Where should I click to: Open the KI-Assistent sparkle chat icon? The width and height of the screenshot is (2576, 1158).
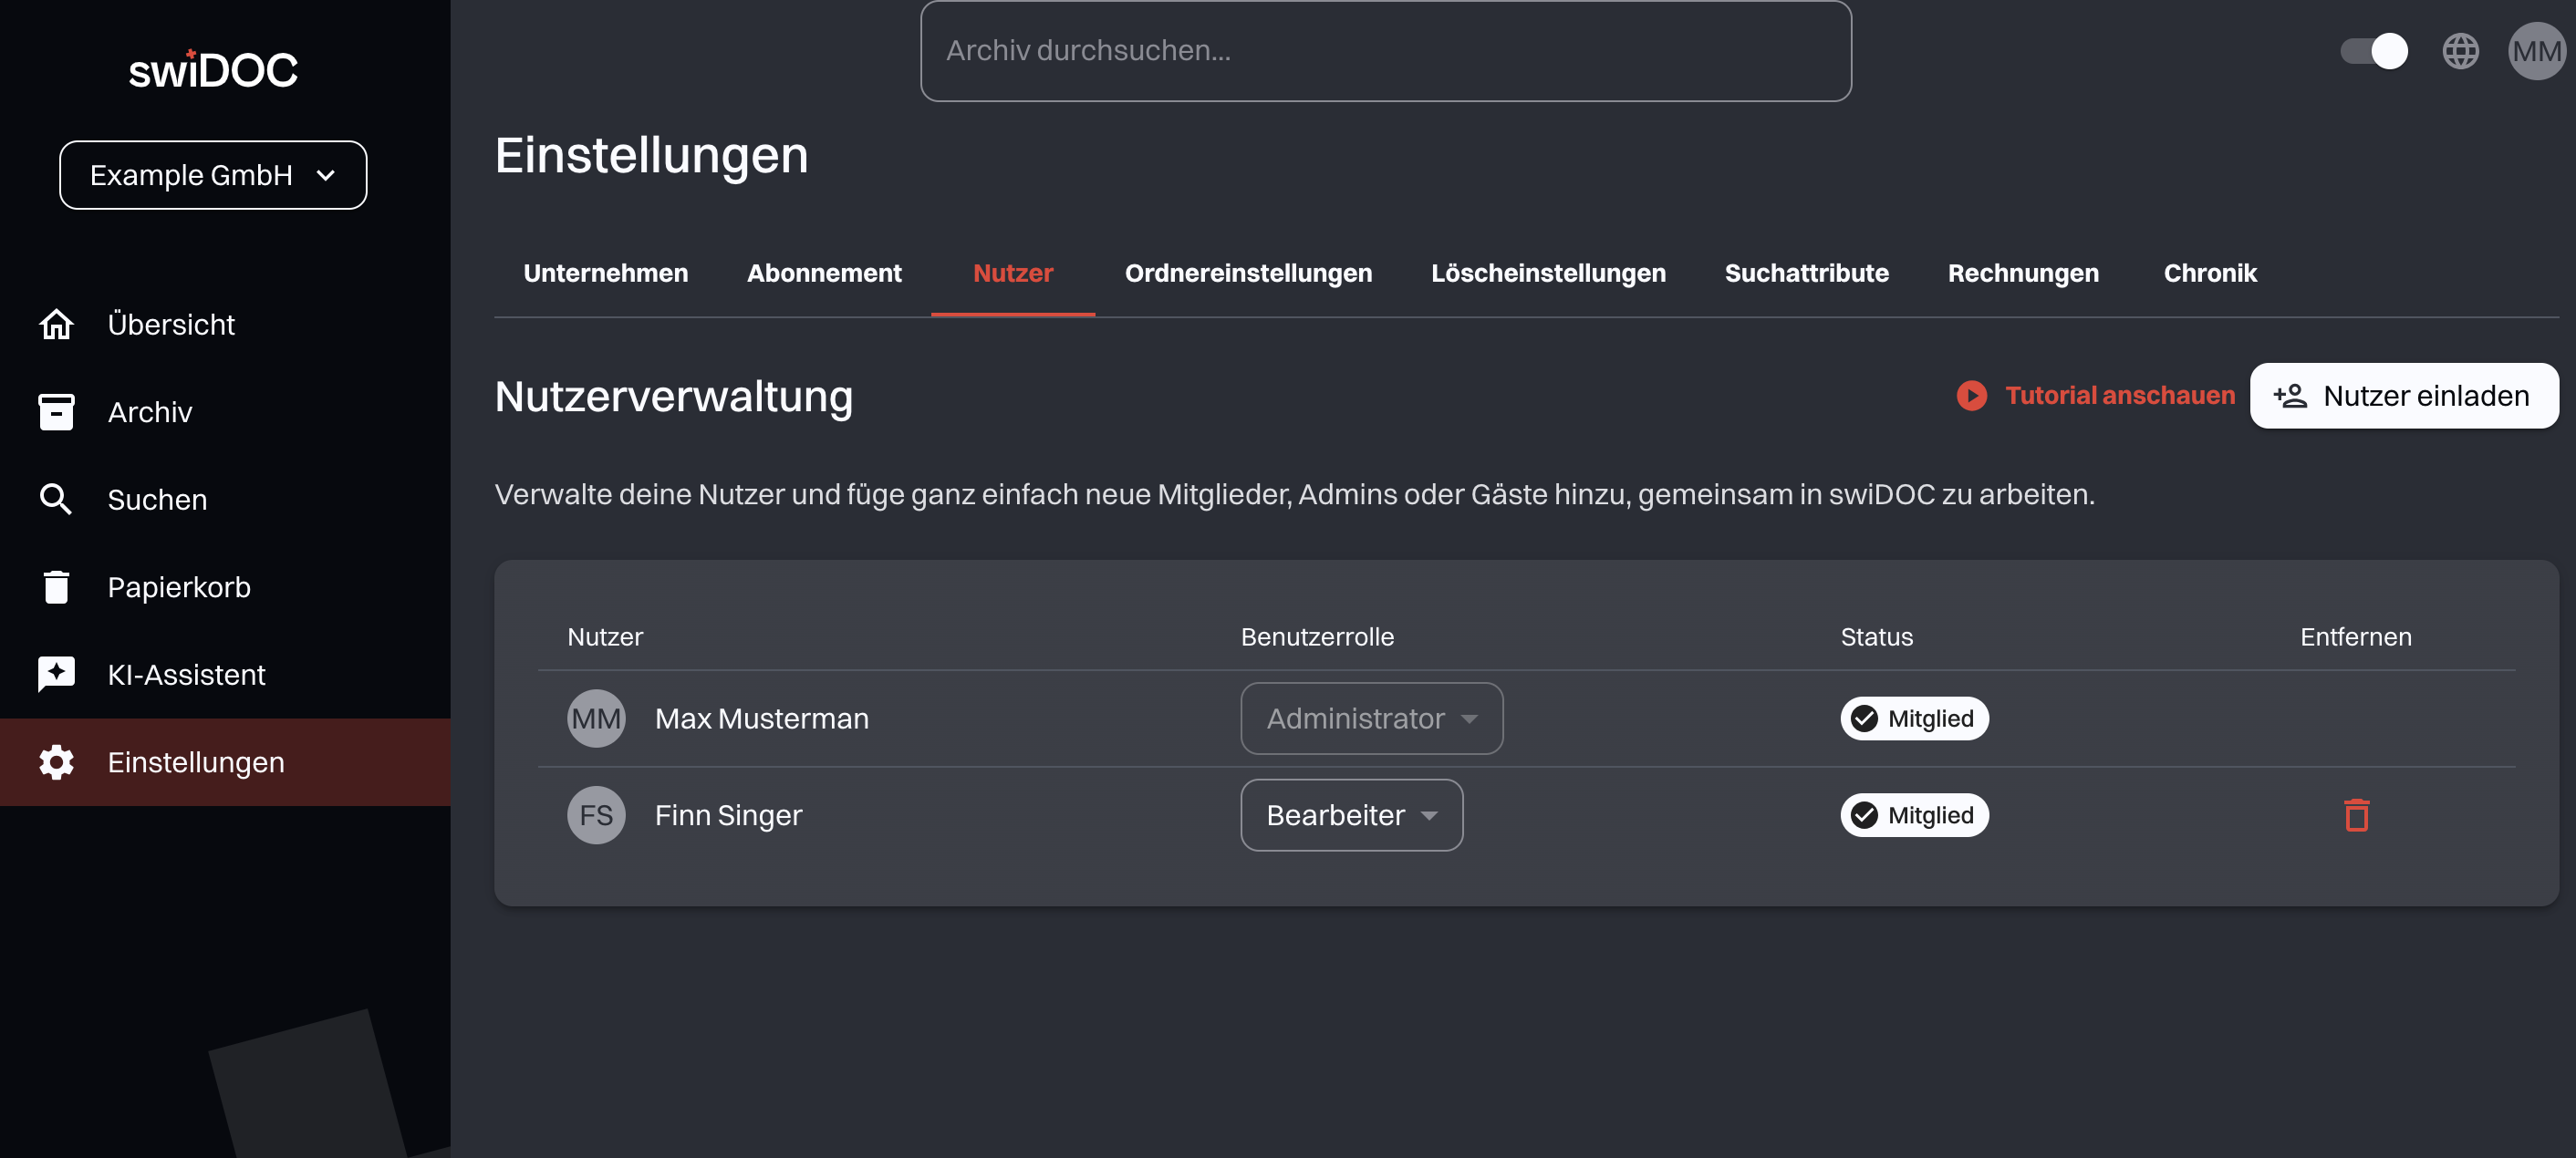[x=56, y=674]
